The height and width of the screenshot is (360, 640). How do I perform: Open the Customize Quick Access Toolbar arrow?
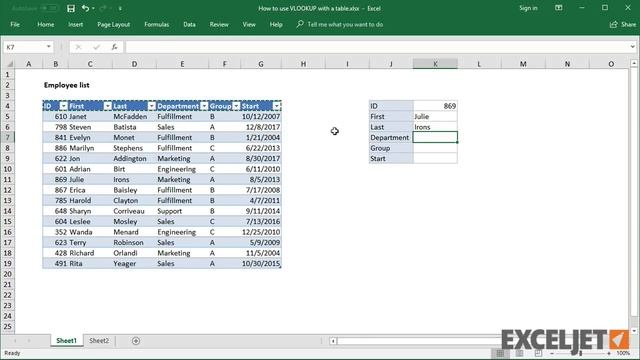click(x=120, y=9)
